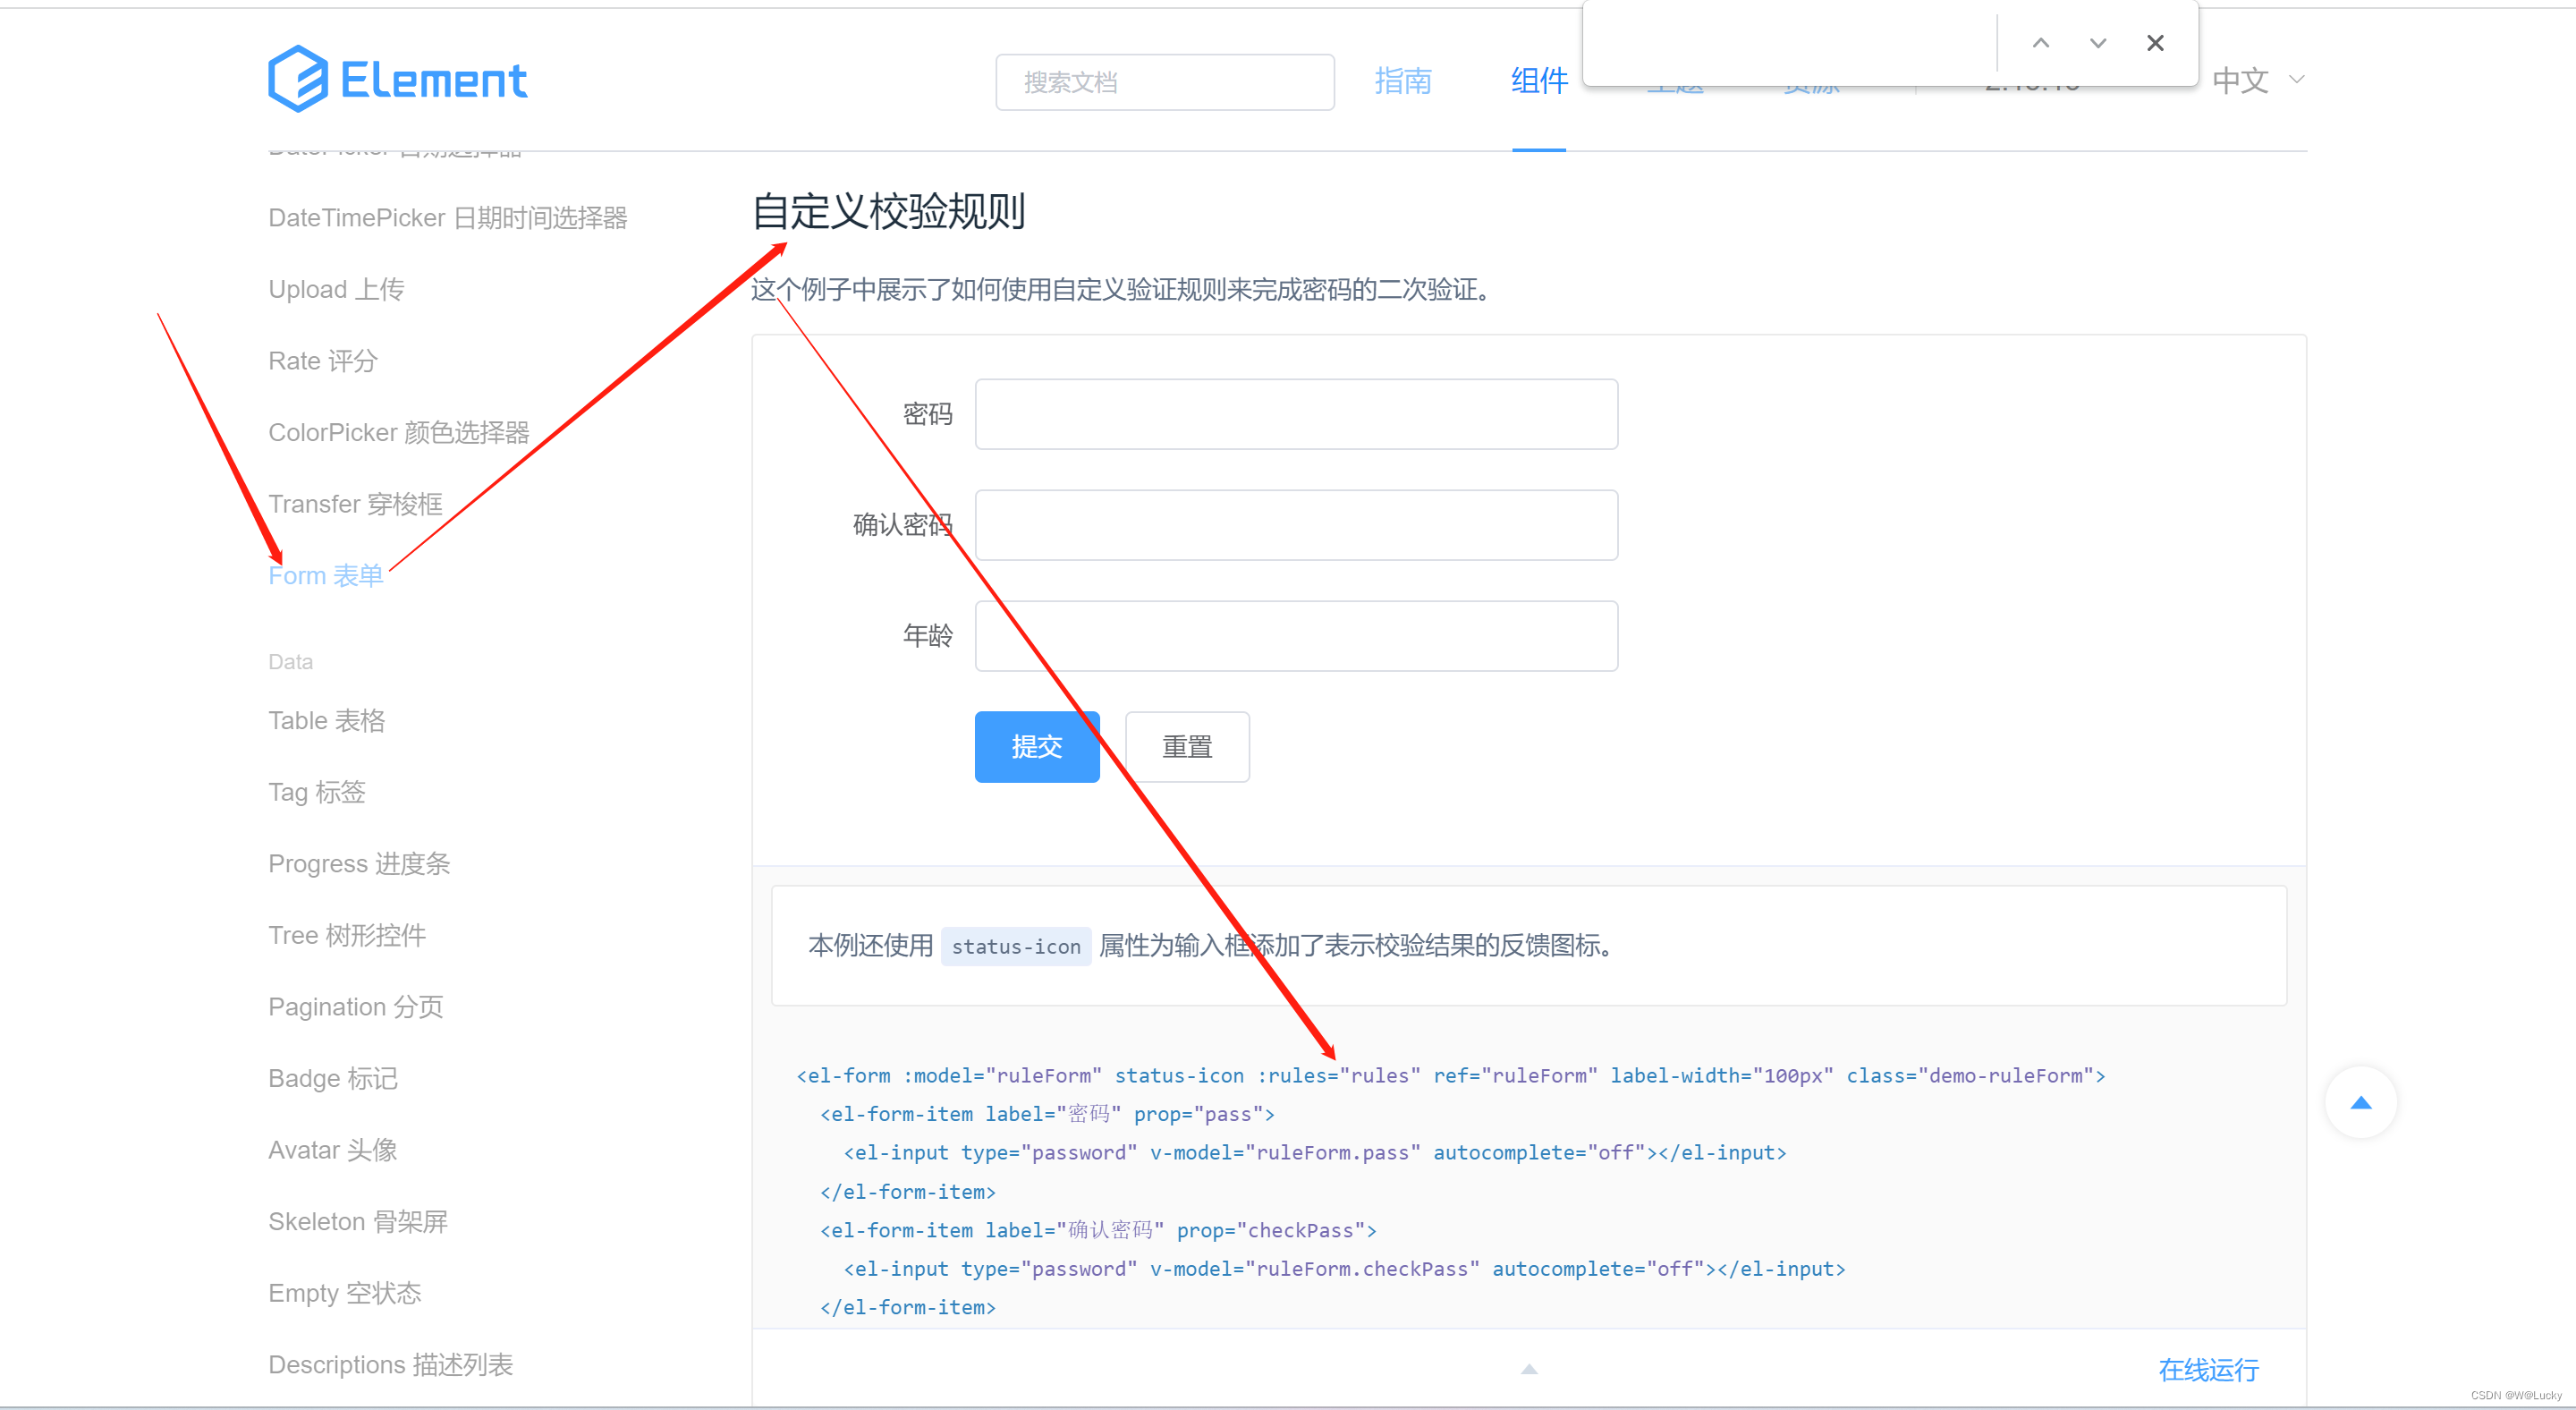Focus the 搜索文档 search field
The width and height of the screenshot is (2576, 1410).
[x=1164, y=82]
